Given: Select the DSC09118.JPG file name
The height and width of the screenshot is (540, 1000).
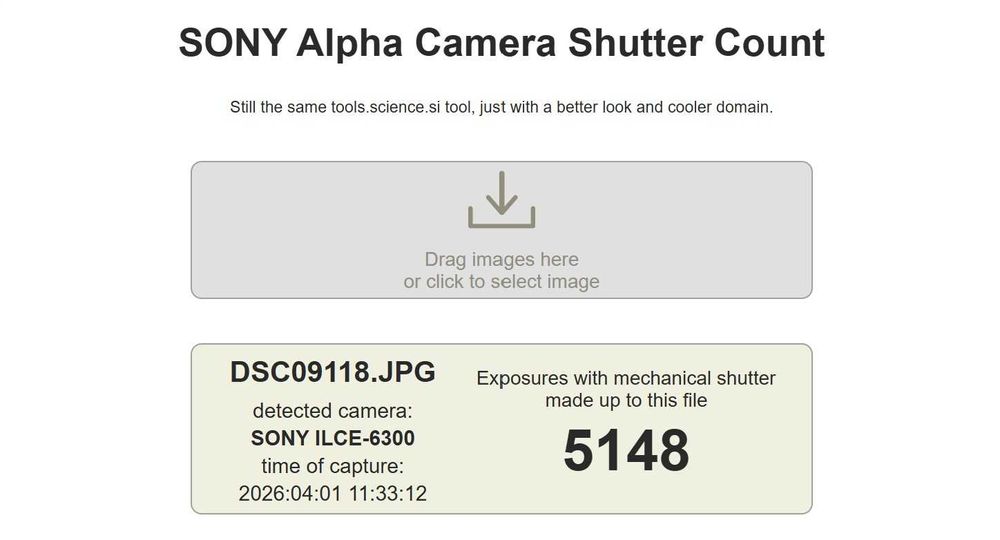Looking at the screenshot, I should point(333,373).
